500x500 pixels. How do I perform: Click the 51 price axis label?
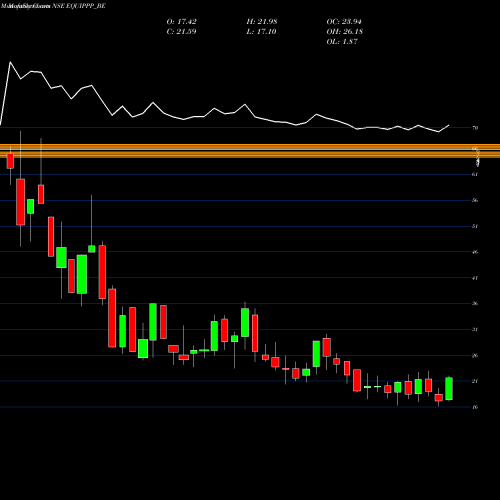point(475,226)
